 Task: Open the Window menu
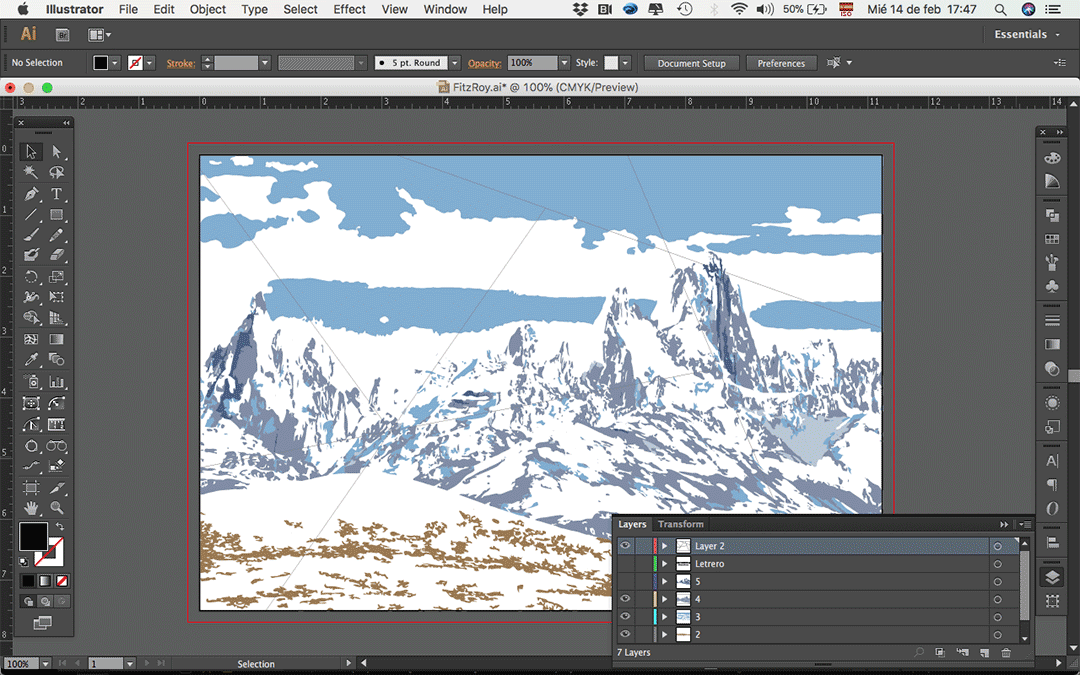[x=445, y=9]
